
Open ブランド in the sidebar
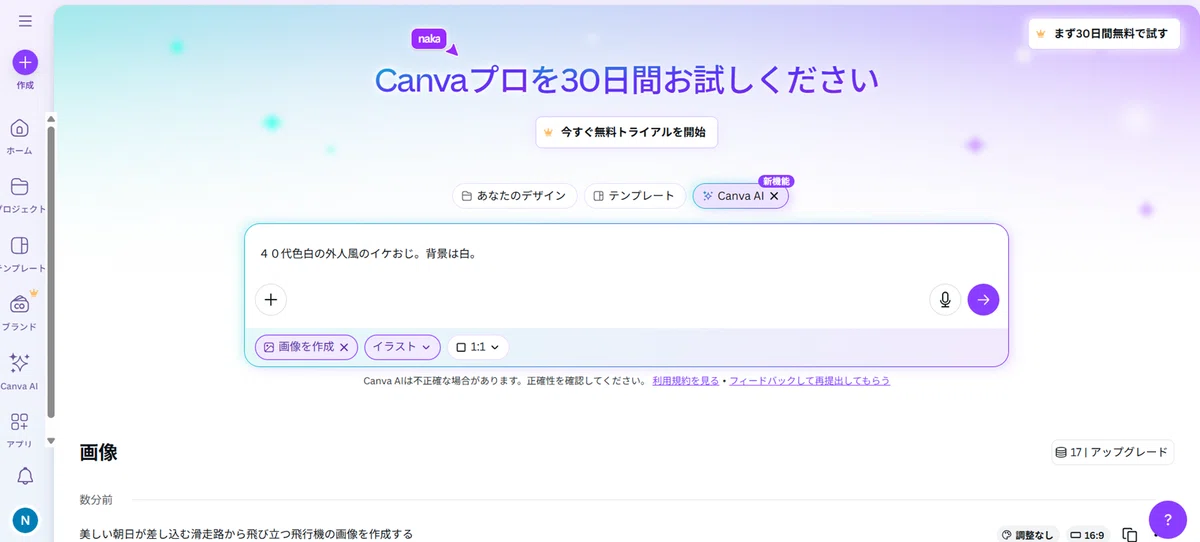click(20, 312)
